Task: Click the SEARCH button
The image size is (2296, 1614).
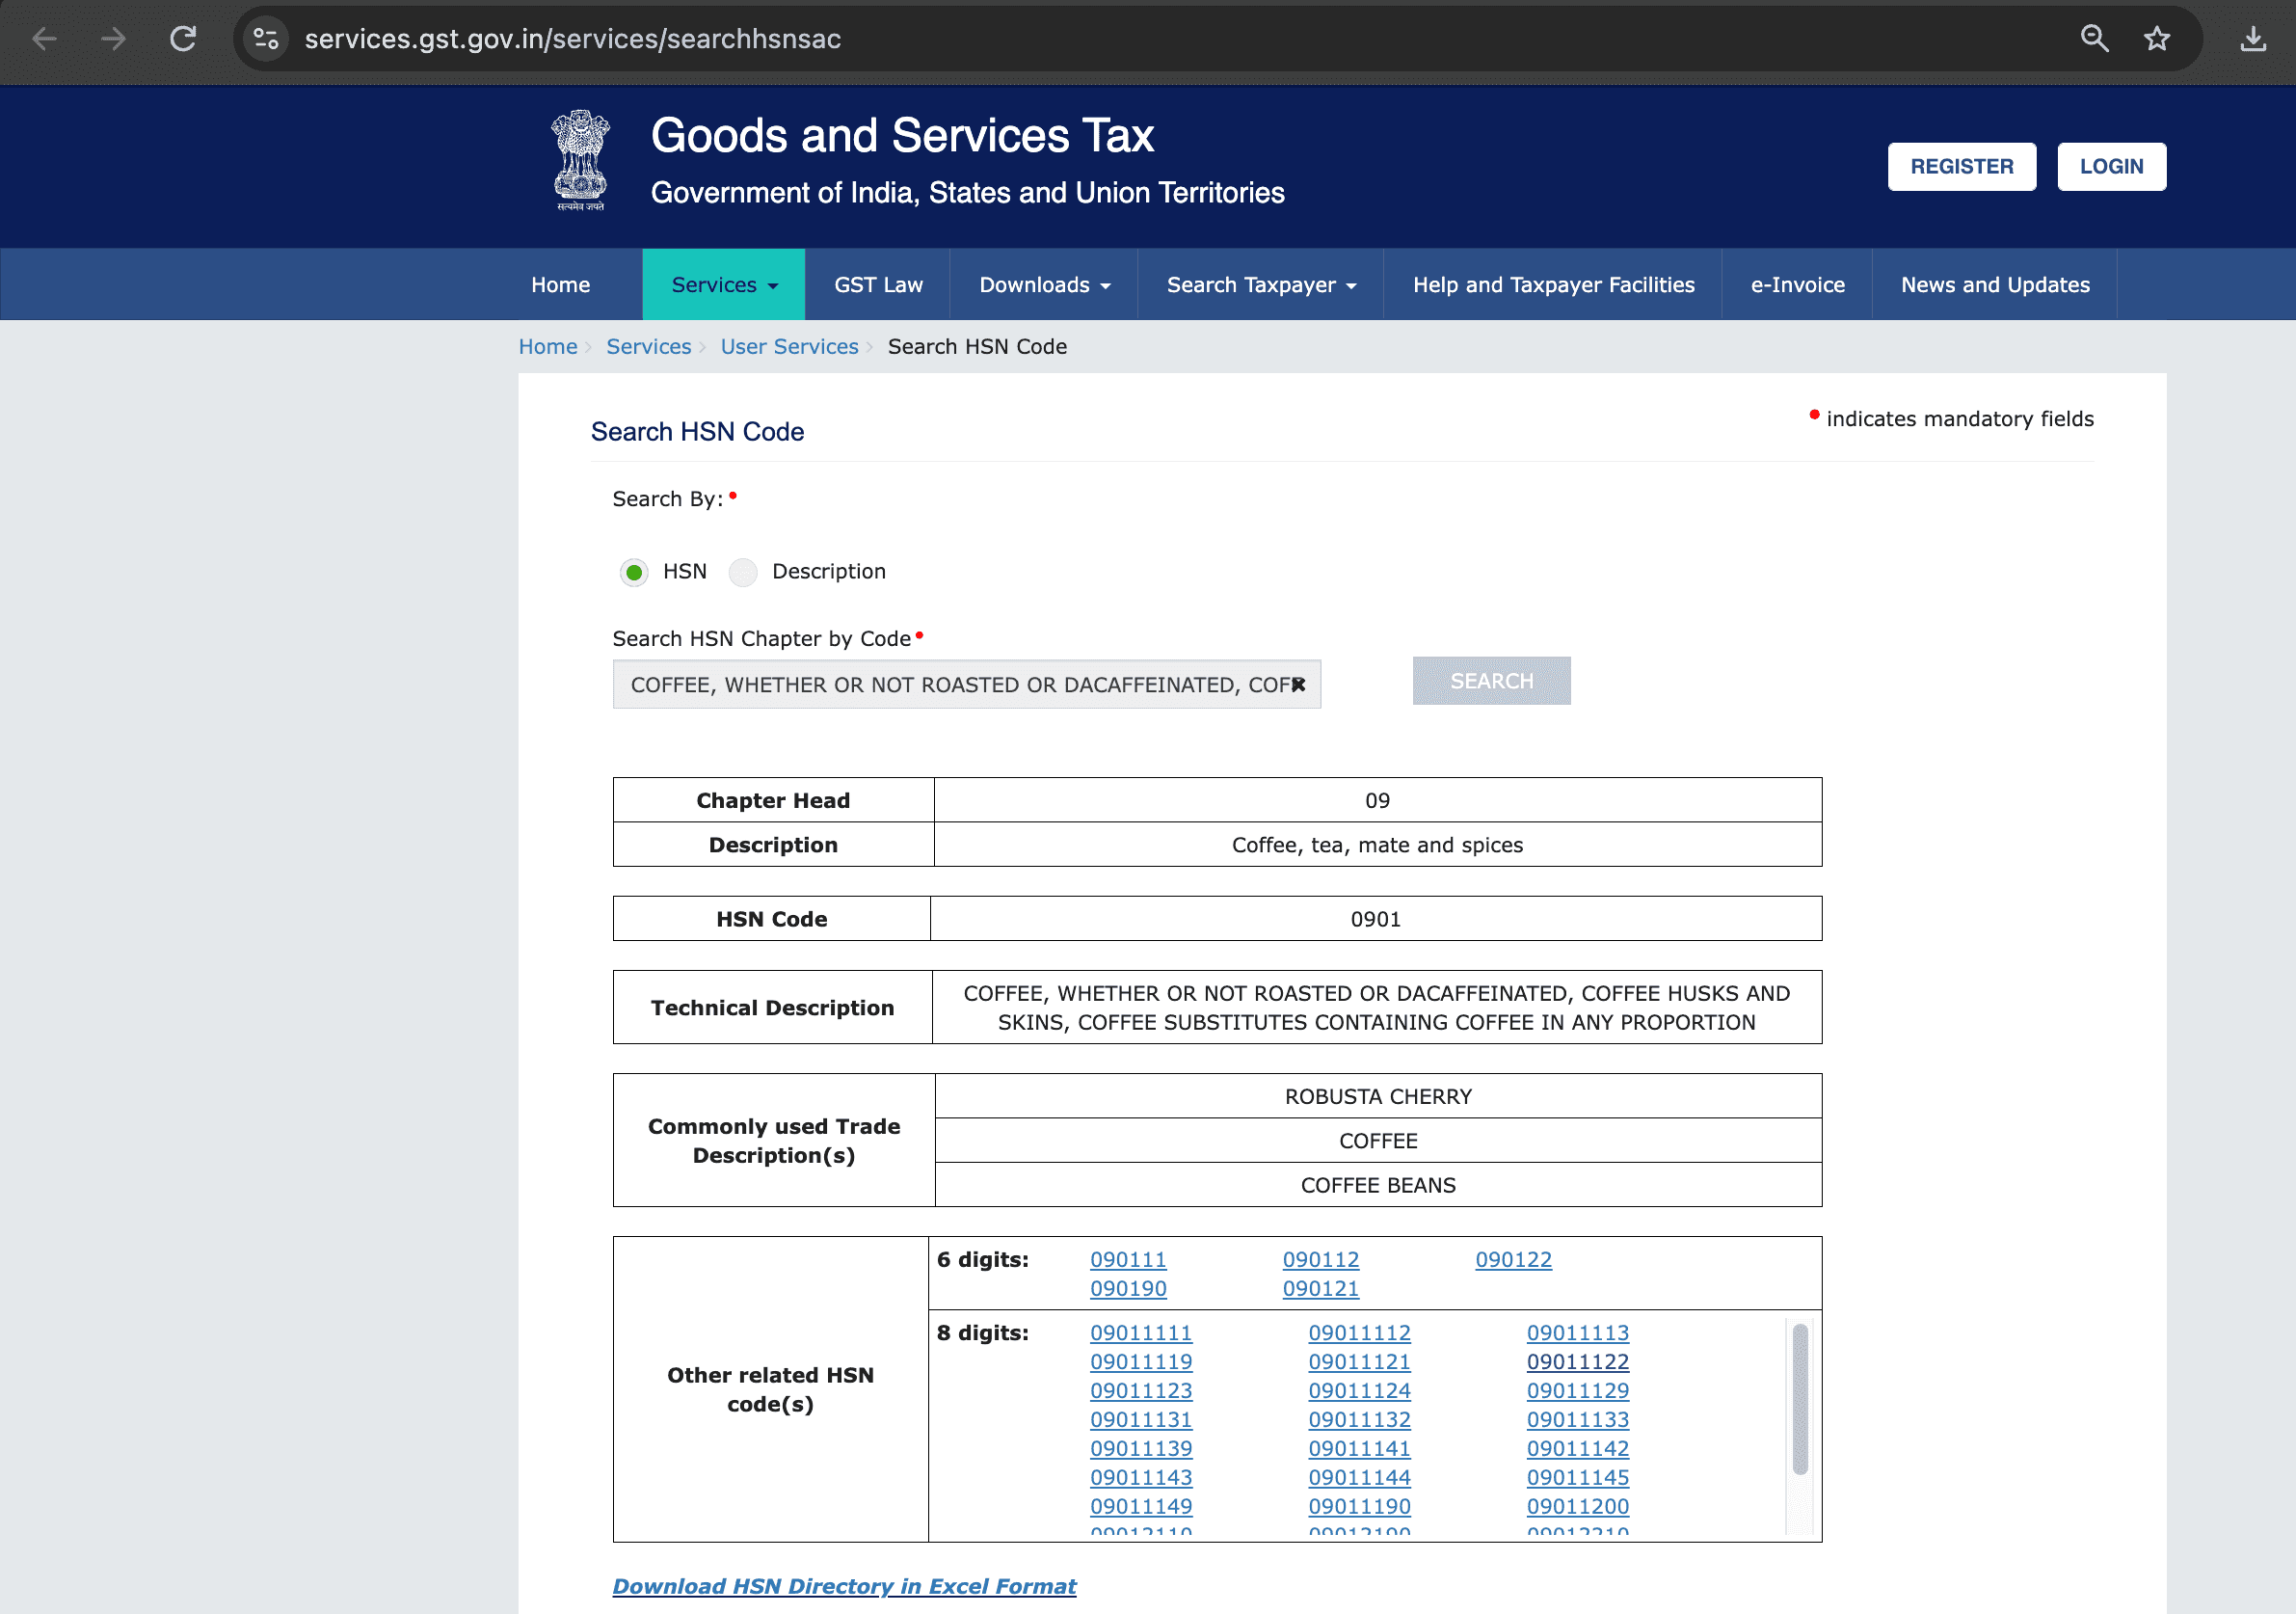Action: [x=1491, y=681]
